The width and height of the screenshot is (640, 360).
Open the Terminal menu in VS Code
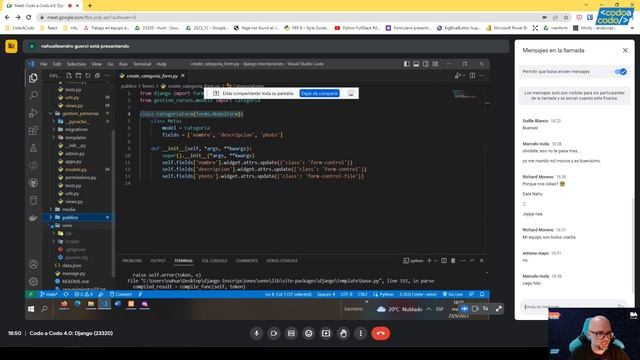coord(142,64)
